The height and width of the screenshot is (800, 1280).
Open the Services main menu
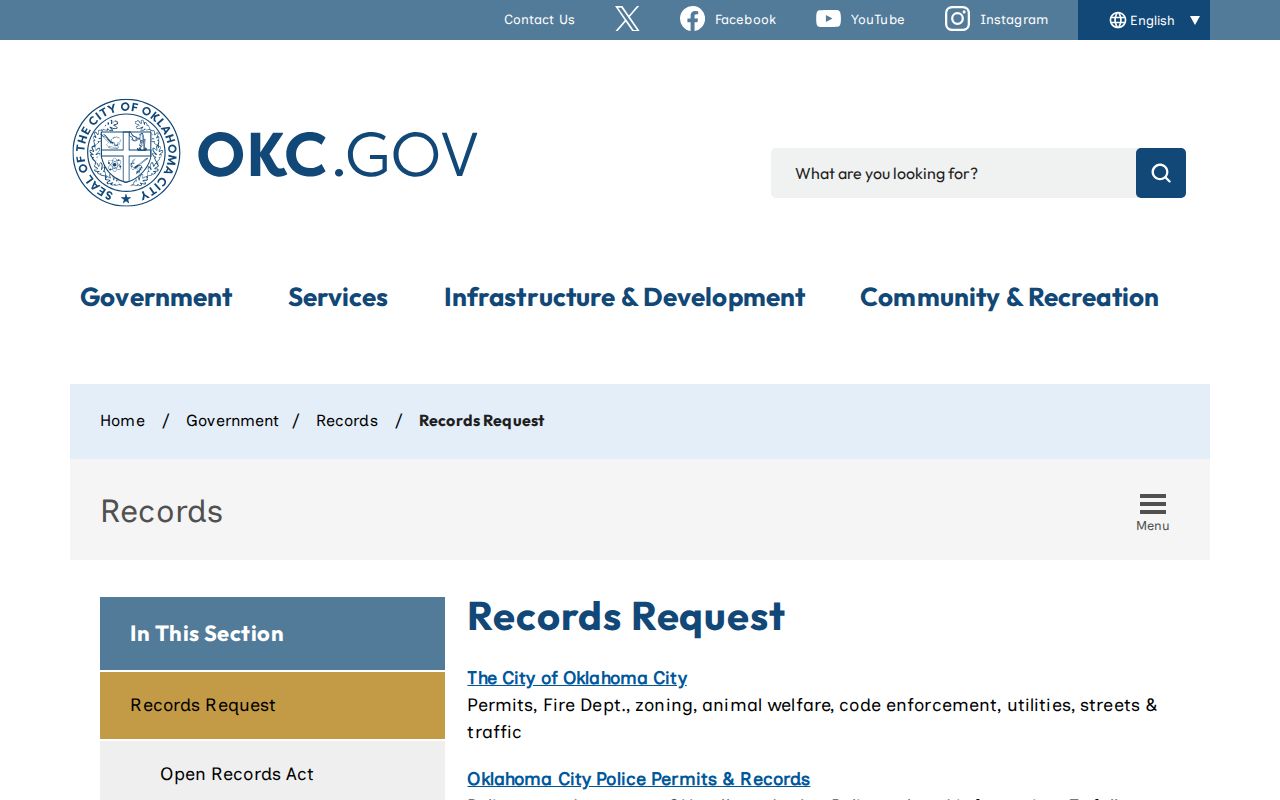[338, 297]
